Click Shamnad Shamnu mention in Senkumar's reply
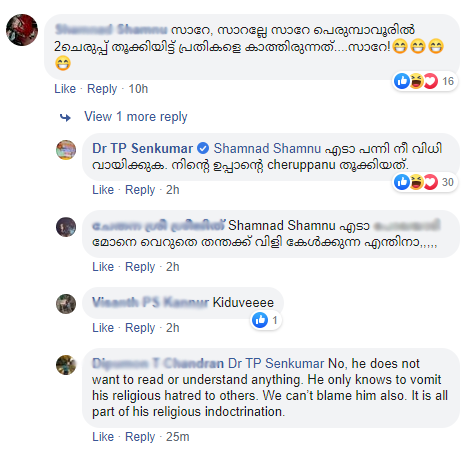 coord(267,148)
